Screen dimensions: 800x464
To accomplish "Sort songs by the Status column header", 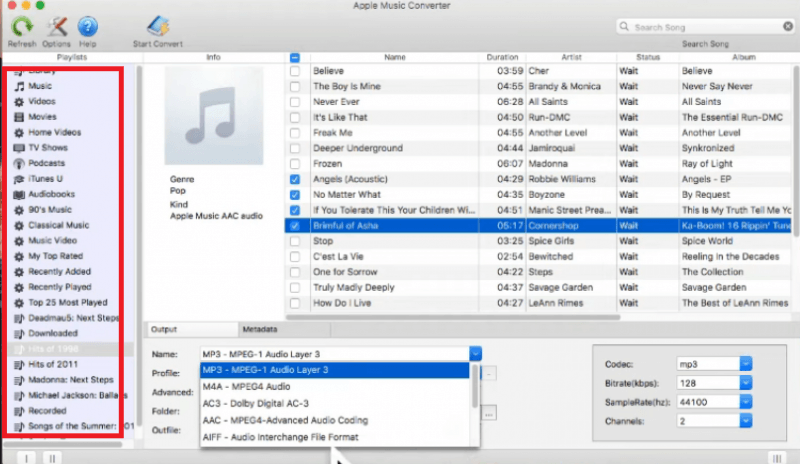I will pyautogui.click(x=648, y=57).
